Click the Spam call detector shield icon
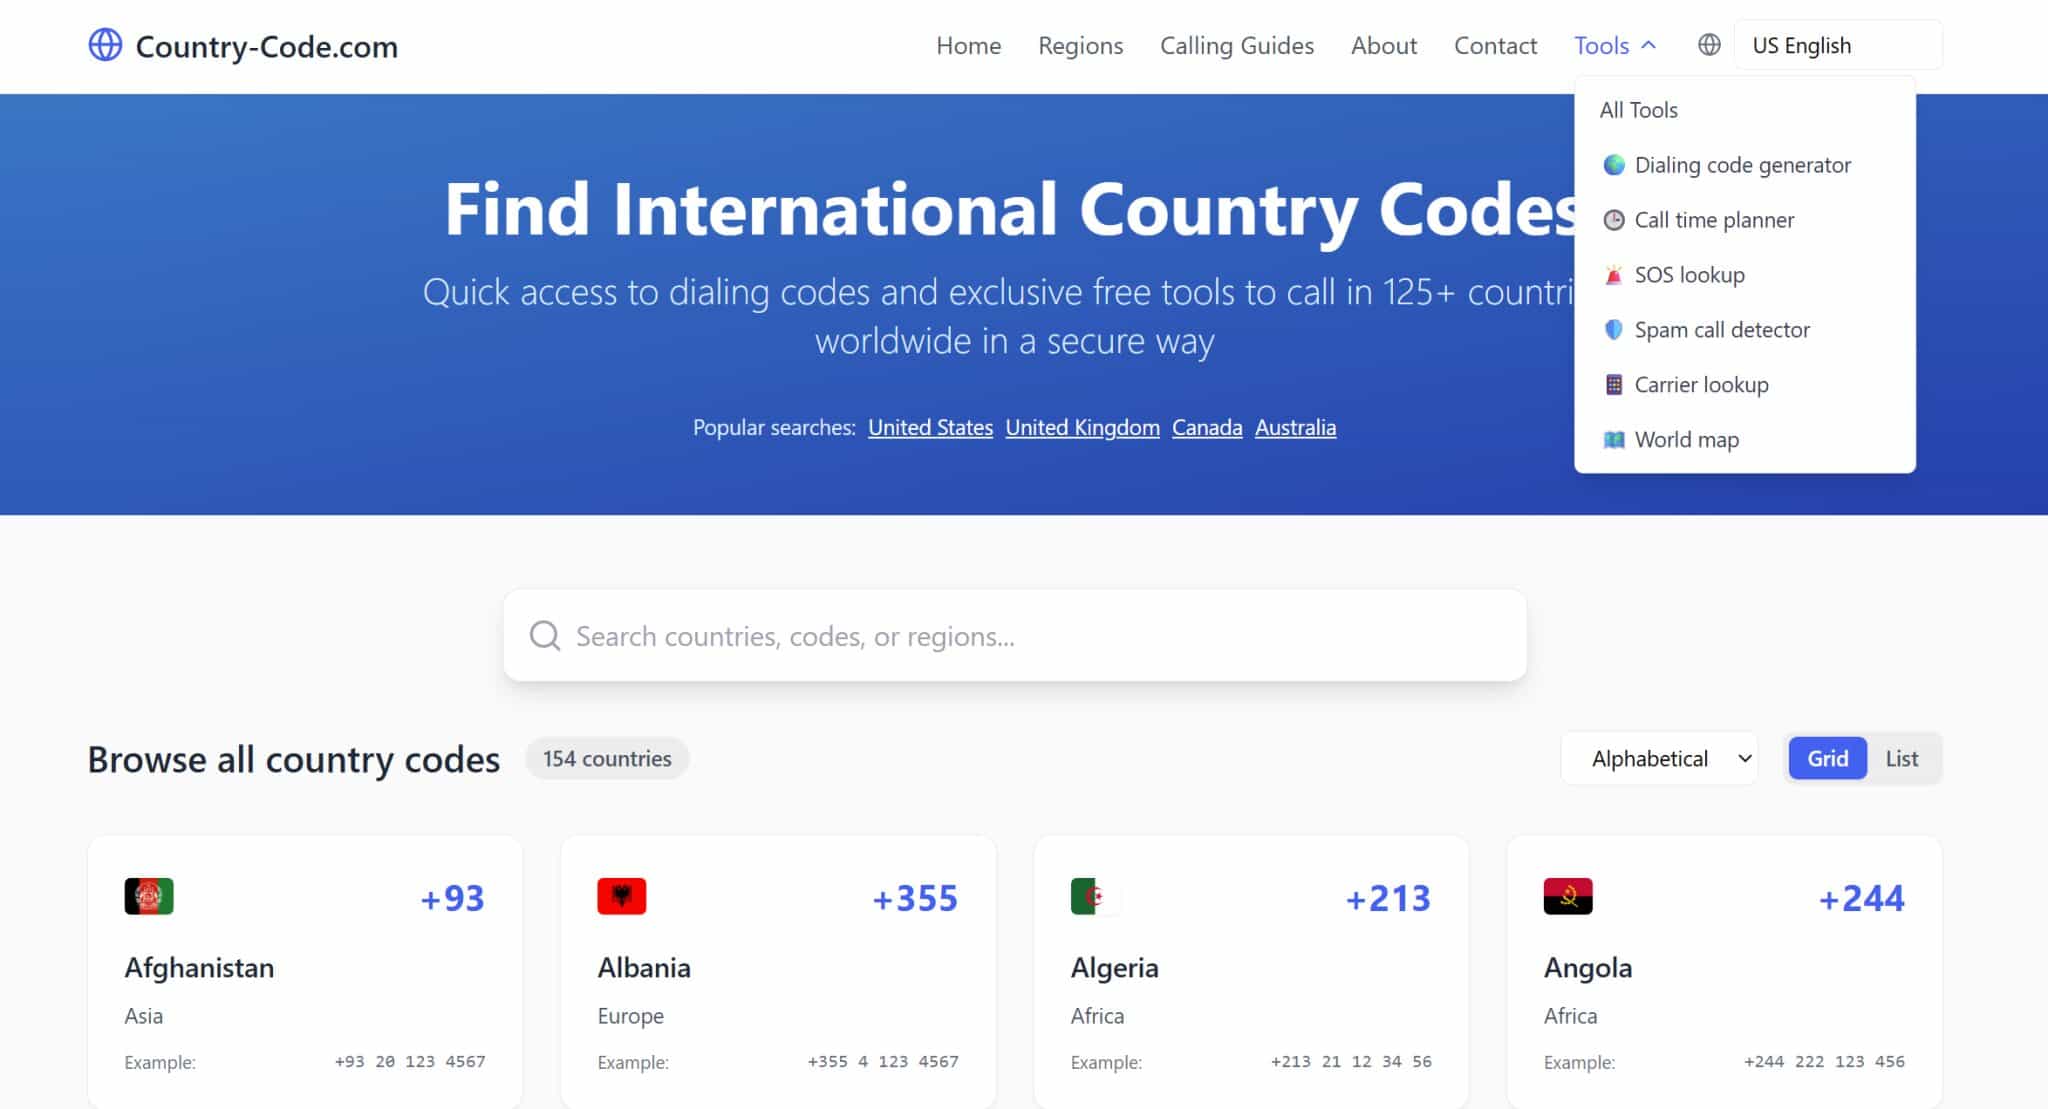 pyautogui.click(x=1614, y=330)
